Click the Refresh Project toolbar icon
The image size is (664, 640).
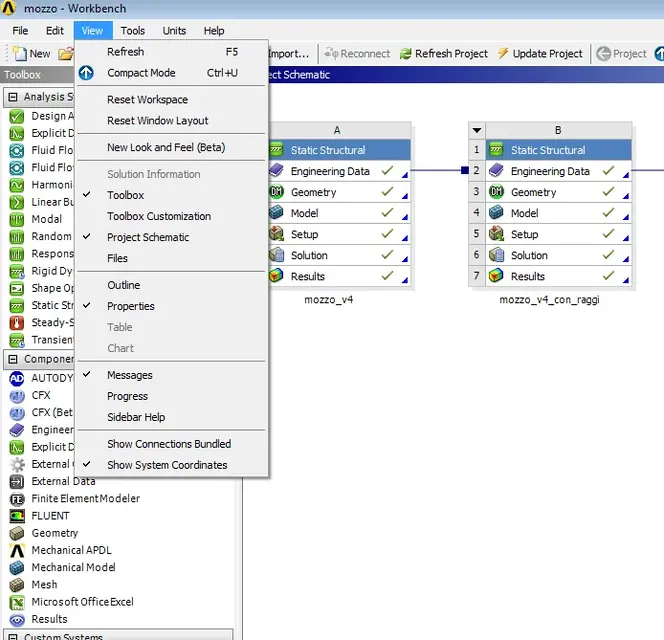(x=406, y=54)
